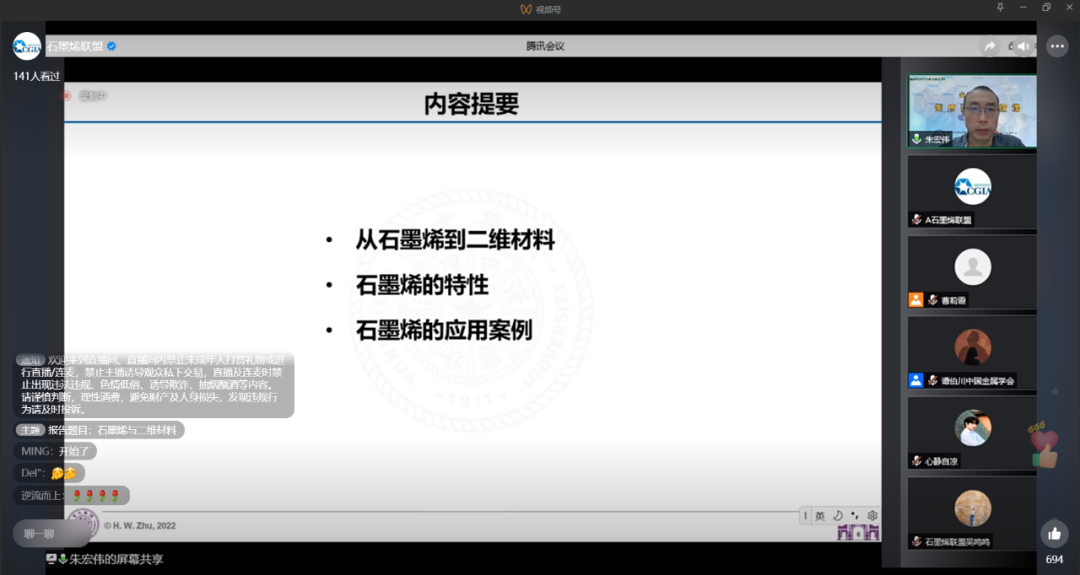Select 石墨烯联盟吴鸣鸣 participant tile
This screenshot has height=575, width=1080.
pos(972,514)
